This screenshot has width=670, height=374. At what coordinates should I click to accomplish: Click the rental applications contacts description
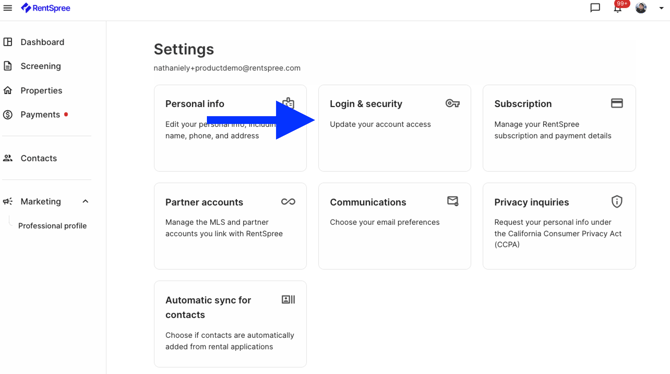[229, 341]
